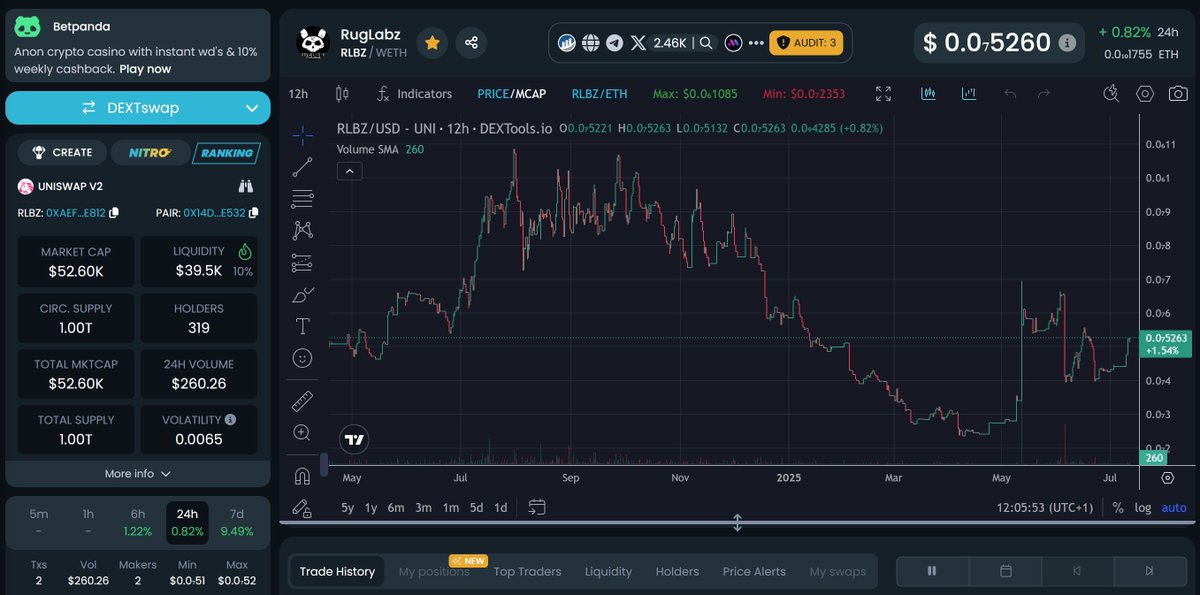Toggle log scale on price axis
The image size is (1200, 595).
pyautogui.click(x=1143, y=508)
